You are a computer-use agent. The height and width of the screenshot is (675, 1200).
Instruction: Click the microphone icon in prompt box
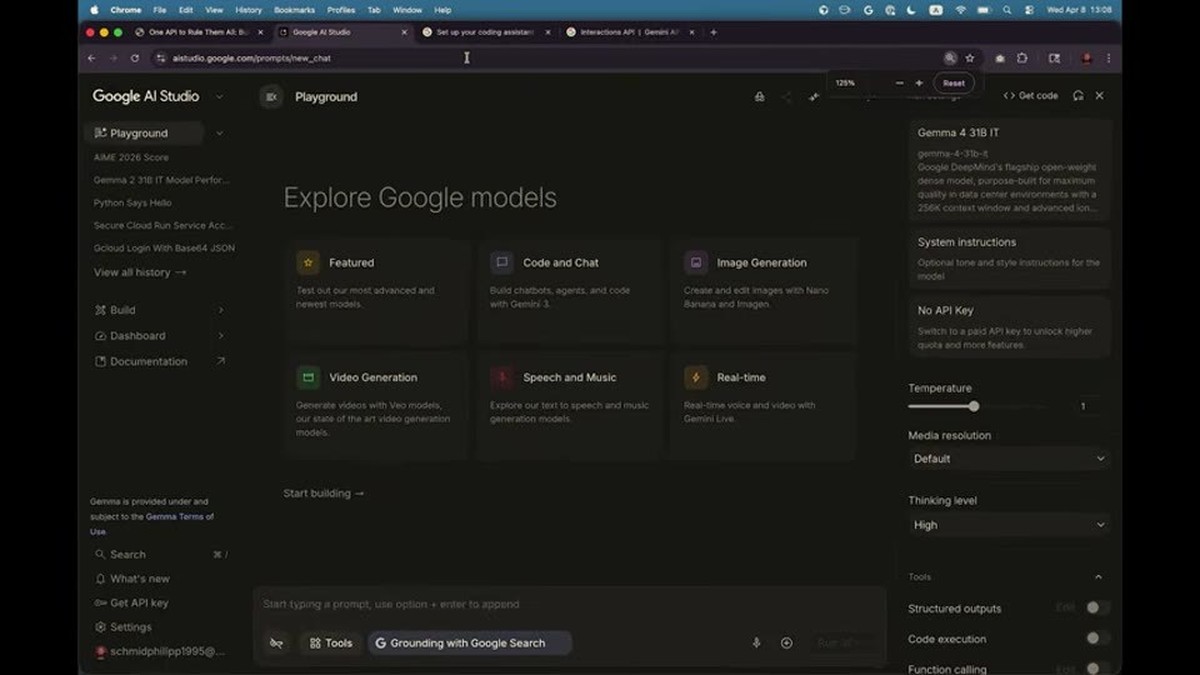coord(756,643)
